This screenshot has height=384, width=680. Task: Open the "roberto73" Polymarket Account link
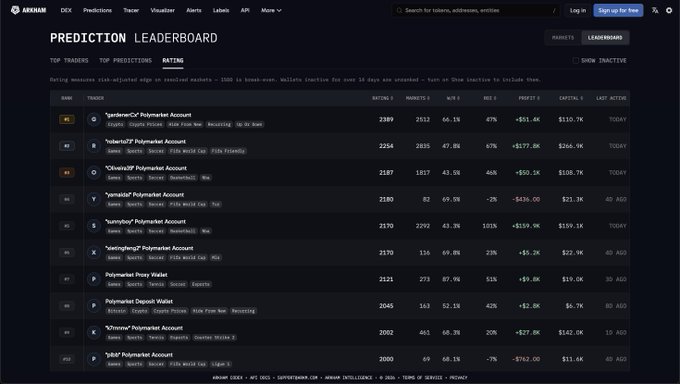[x=146, y=141]
